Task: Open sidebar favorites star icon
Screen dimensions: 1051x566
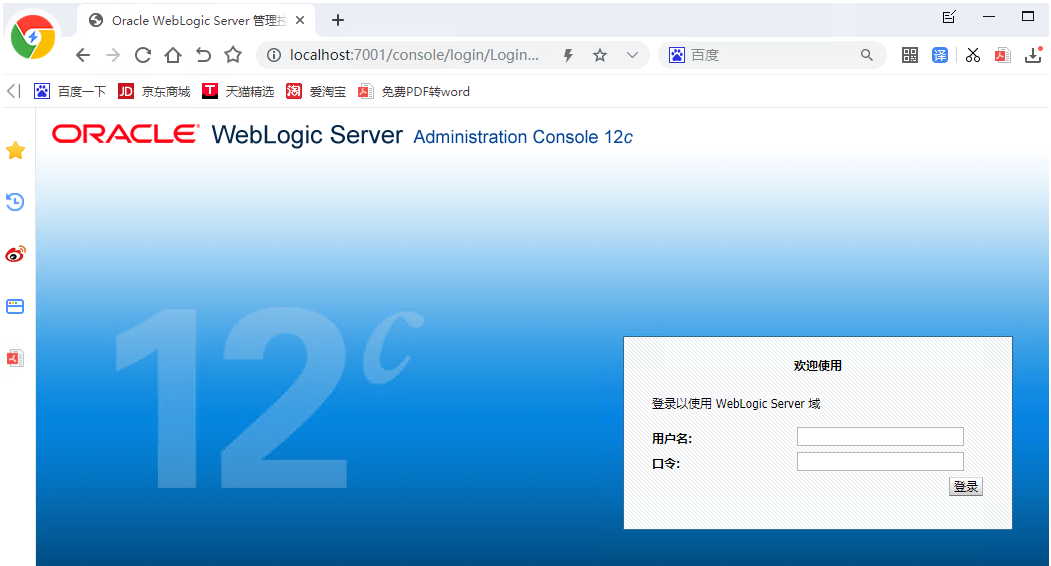Action: click(15, 150)
